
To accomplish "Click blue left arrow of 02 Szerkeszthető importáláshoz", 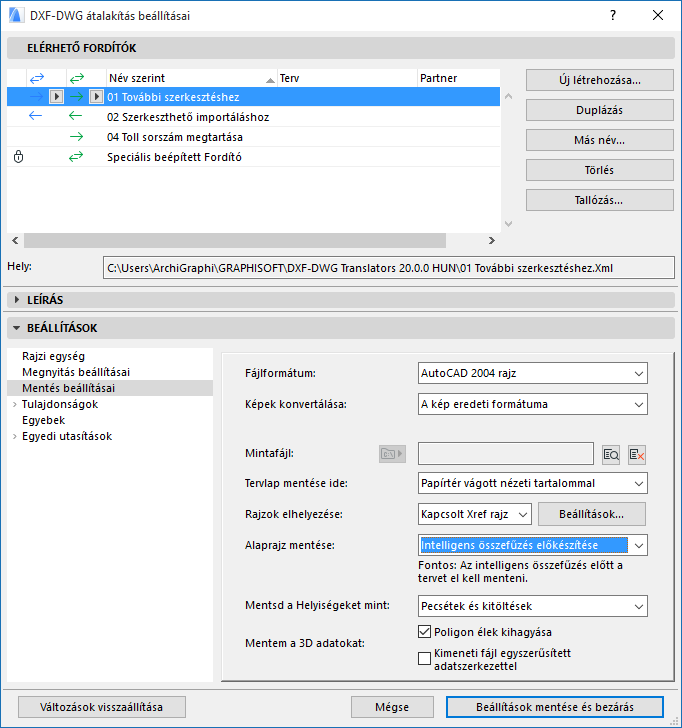I will click(x=35, y=116).
